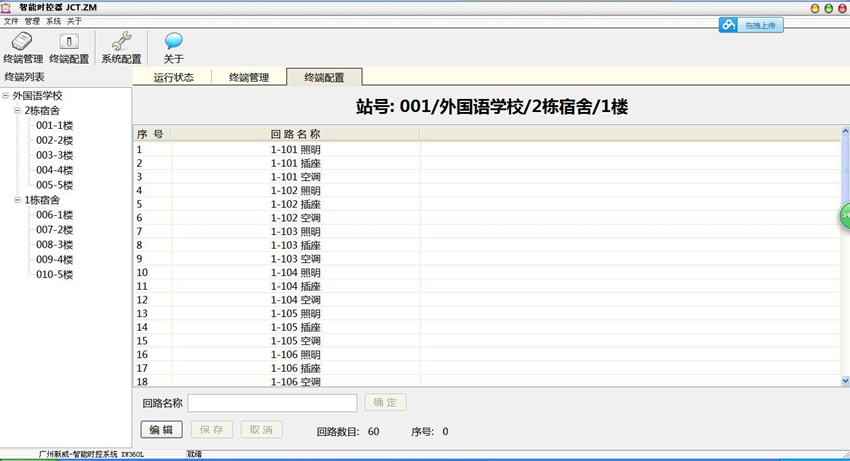Image resolution: width=850 pixels, height=461 pixels.
Task: Collapse the 2栋宿舍 tree branch
Action: [x=17, y=111]
